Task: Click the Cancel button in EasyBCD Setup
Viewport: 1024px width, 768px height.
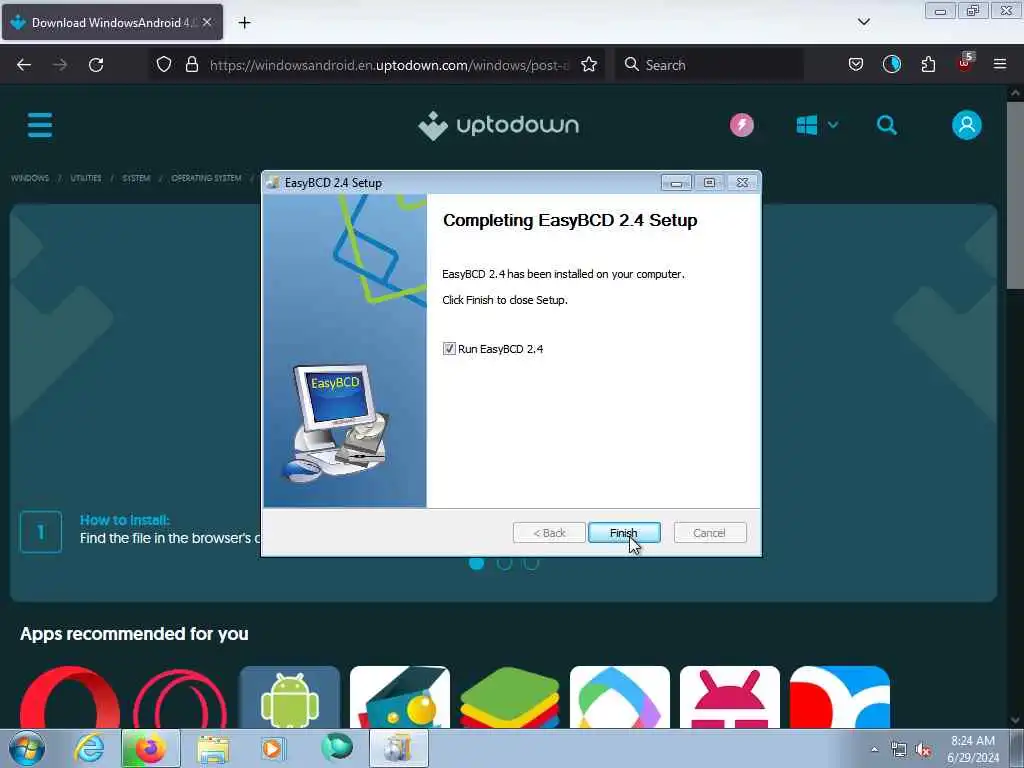Action: 709,533
